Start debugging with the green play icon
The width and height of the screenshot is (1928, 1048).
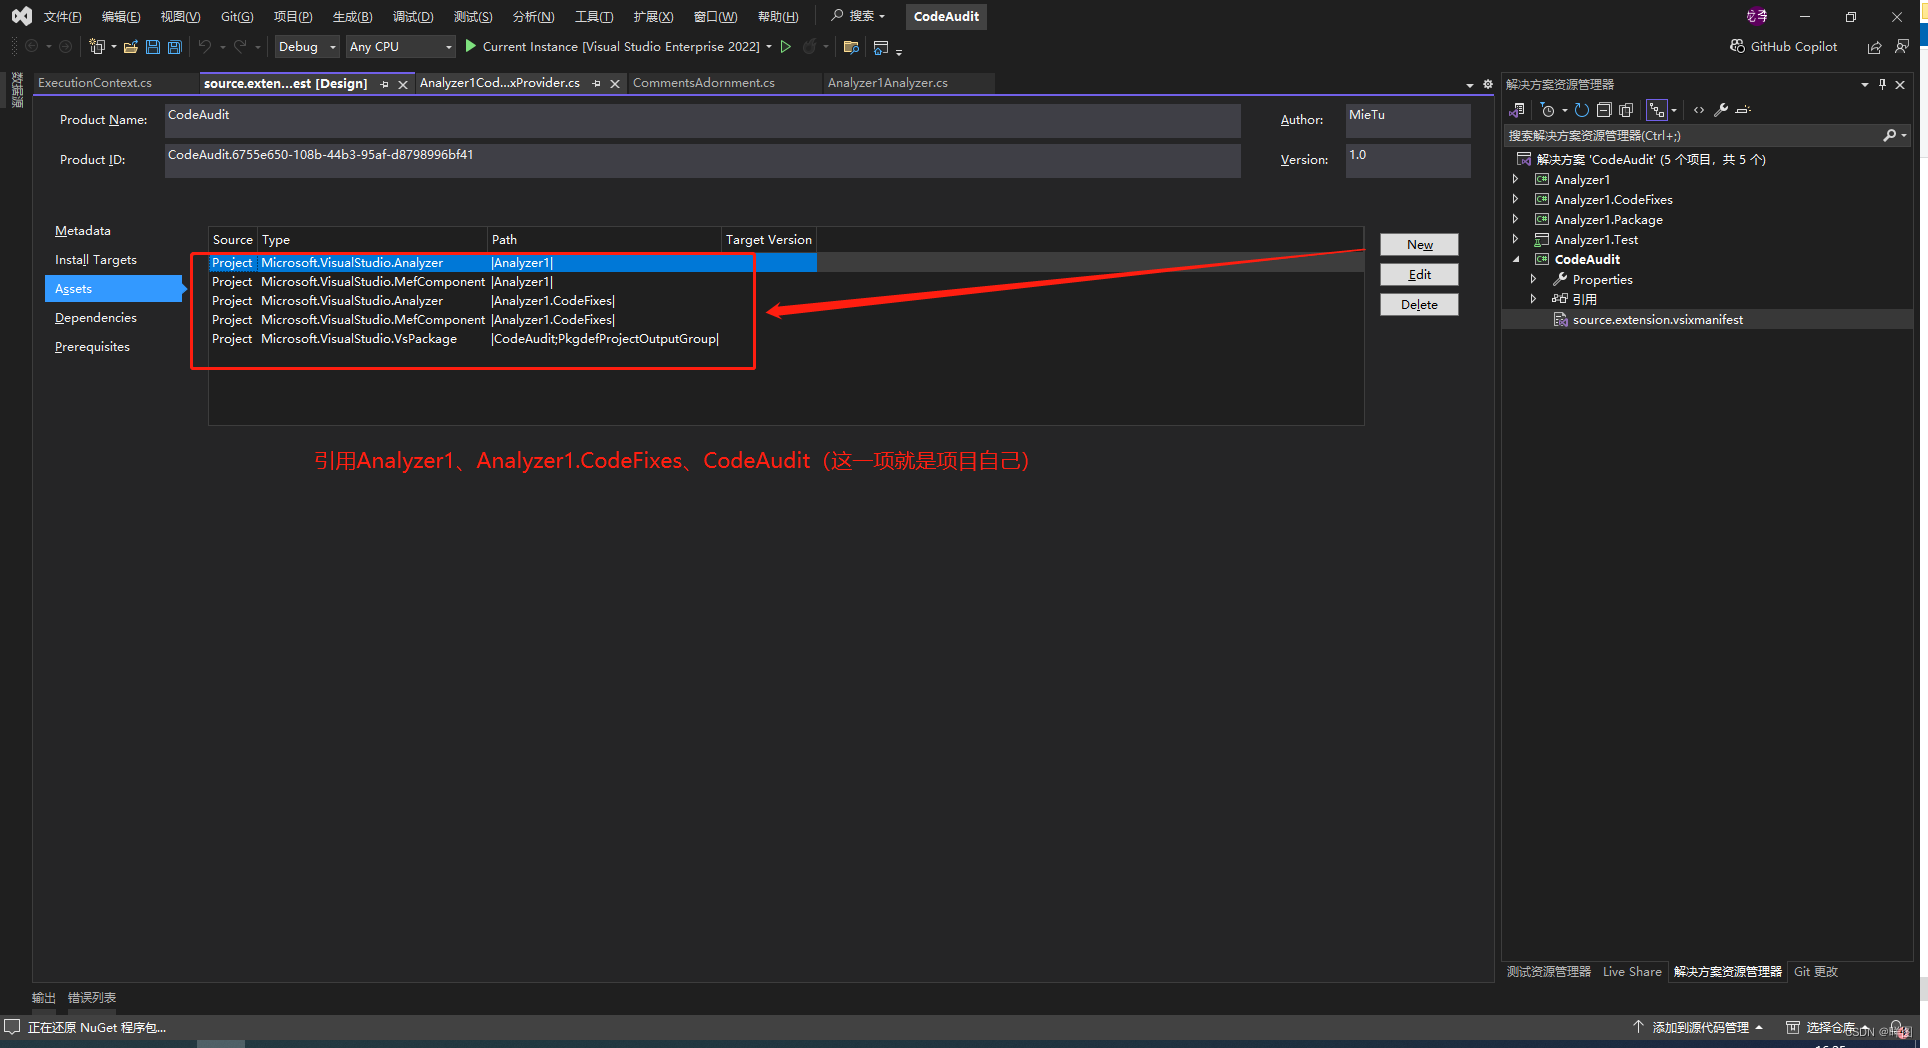pyautogui.click(x=470, y=46)
